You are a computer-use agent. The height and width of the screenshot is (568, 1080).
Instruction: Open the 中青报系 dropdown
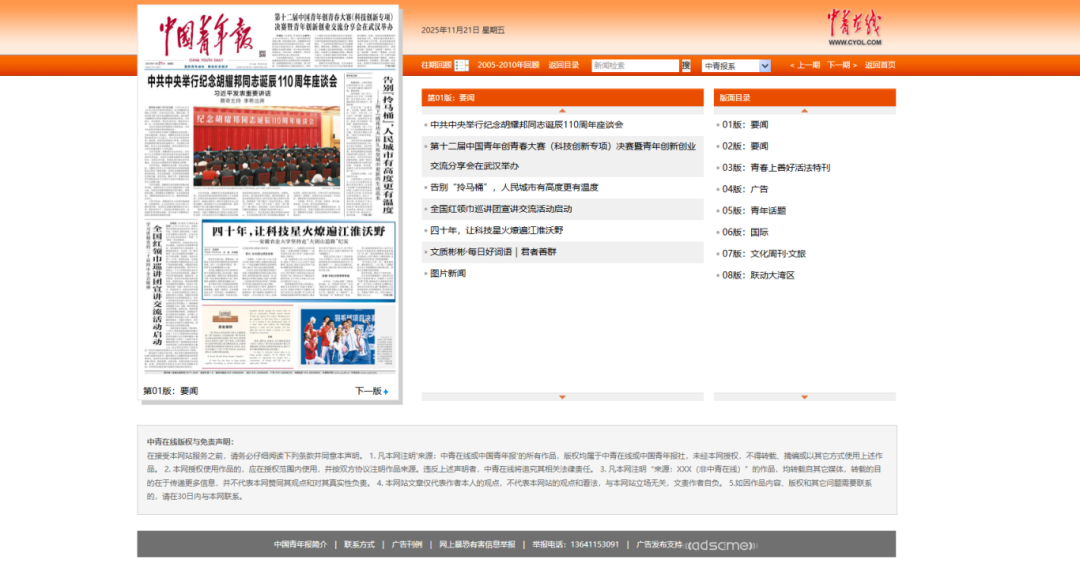(x=736, y=66)
